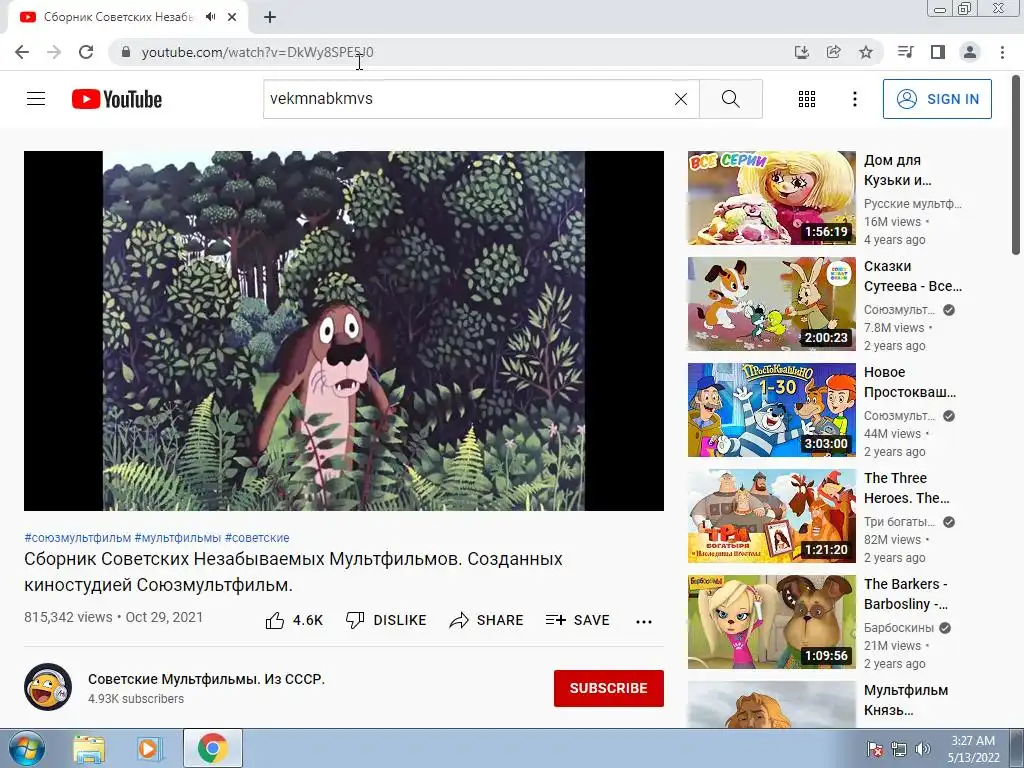Reload the page
Image resolution: width=1024 pixels, height=768 pixels.
(86, 52)
